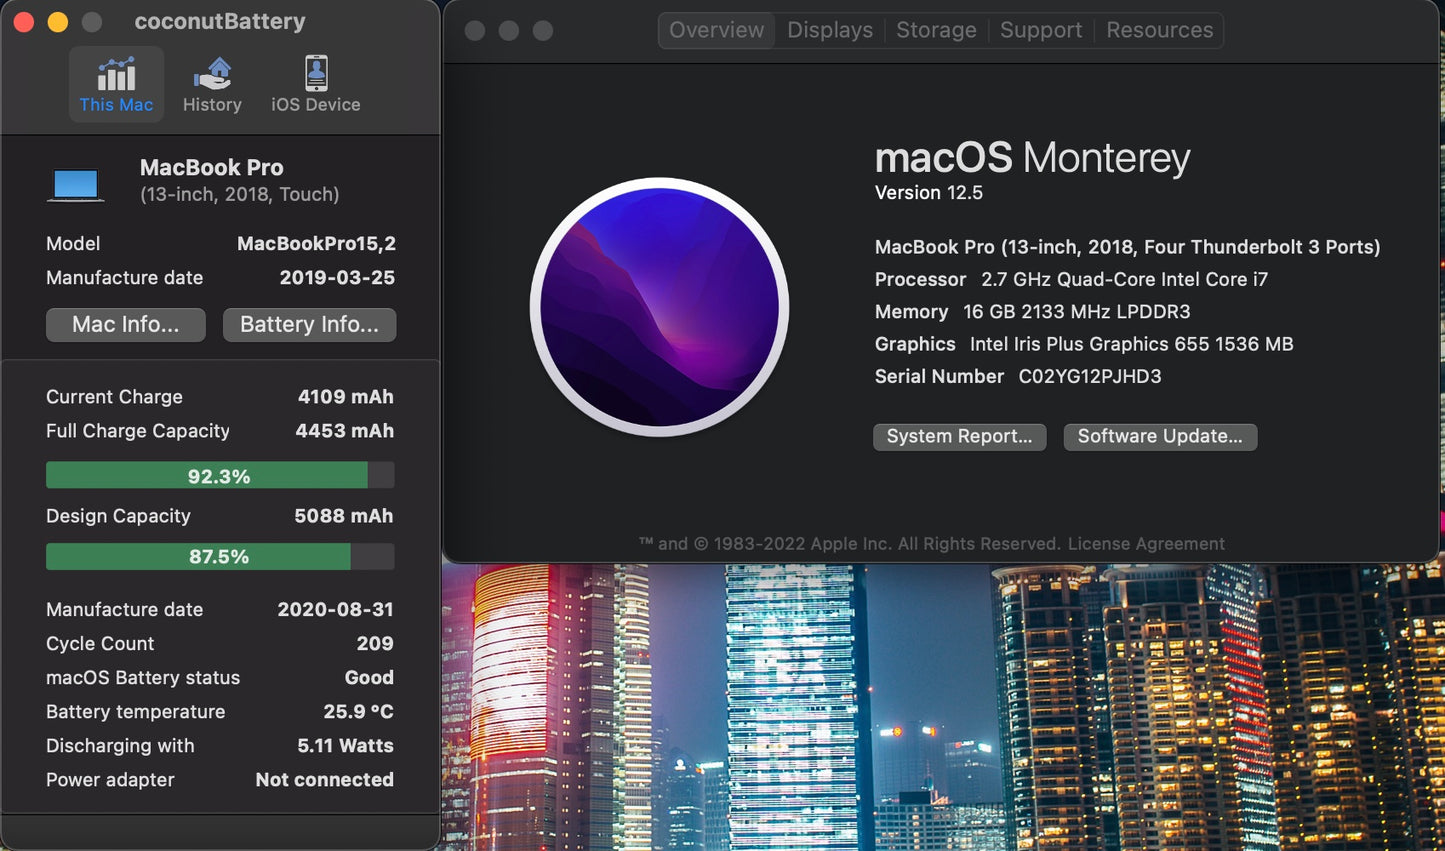Image resolution: width=1445 pixels, height=851 pixels.
Task: Switch to the Displays tab
Action: coord(829,30)
